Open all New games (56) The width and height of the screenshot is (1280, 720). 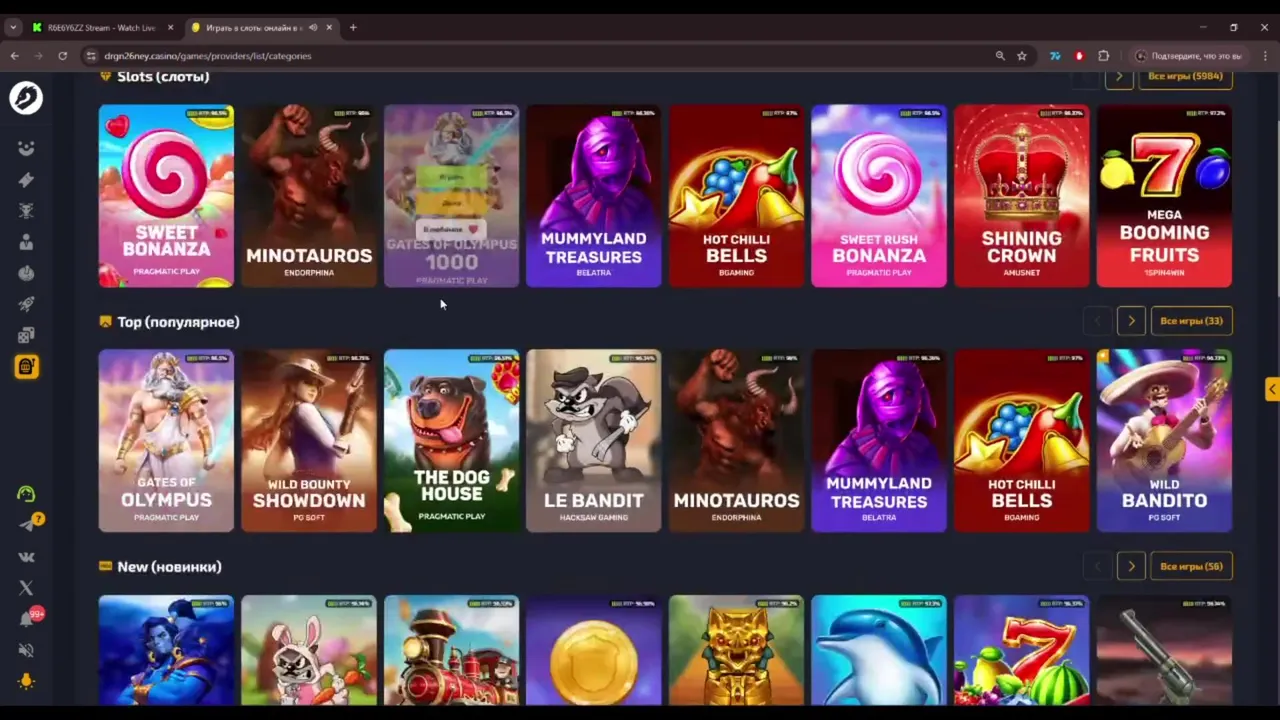[1192, 566]
